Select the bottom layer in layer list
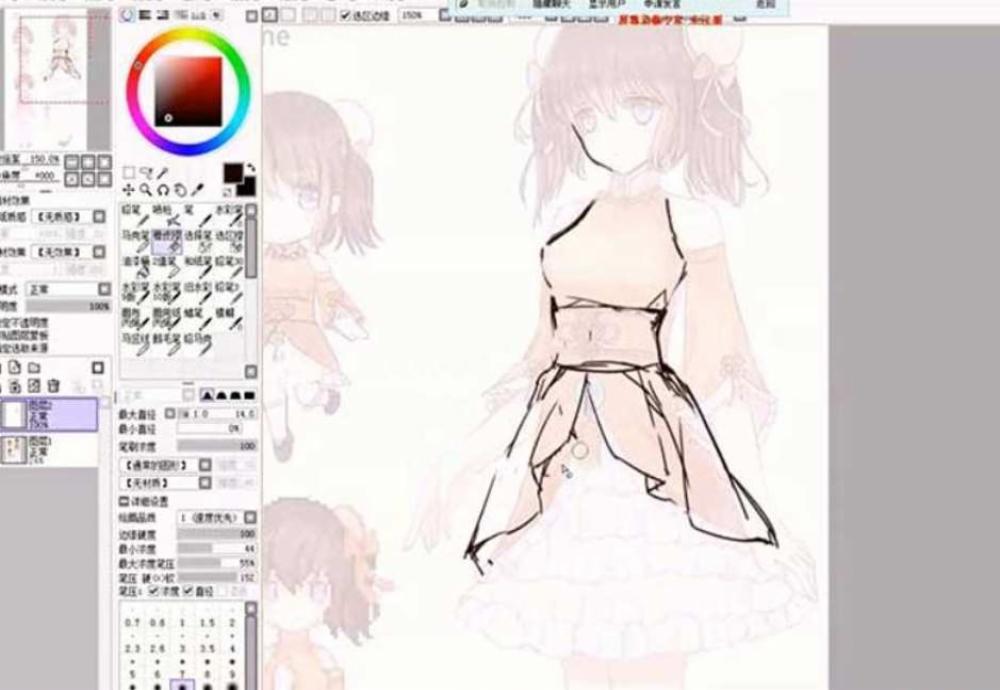 (50, 449)
